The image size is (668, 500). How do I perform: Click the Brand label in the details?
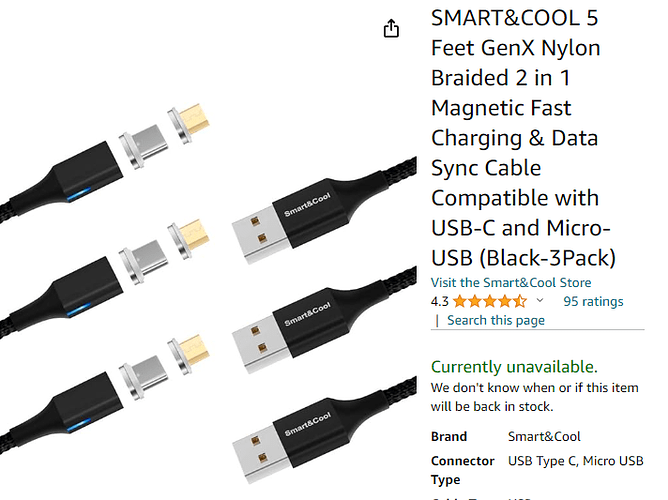coord(449,437)
